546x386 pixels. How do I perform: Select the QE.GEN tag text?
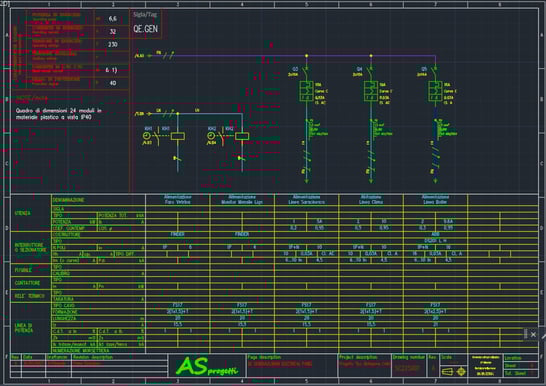pos(146,29)
